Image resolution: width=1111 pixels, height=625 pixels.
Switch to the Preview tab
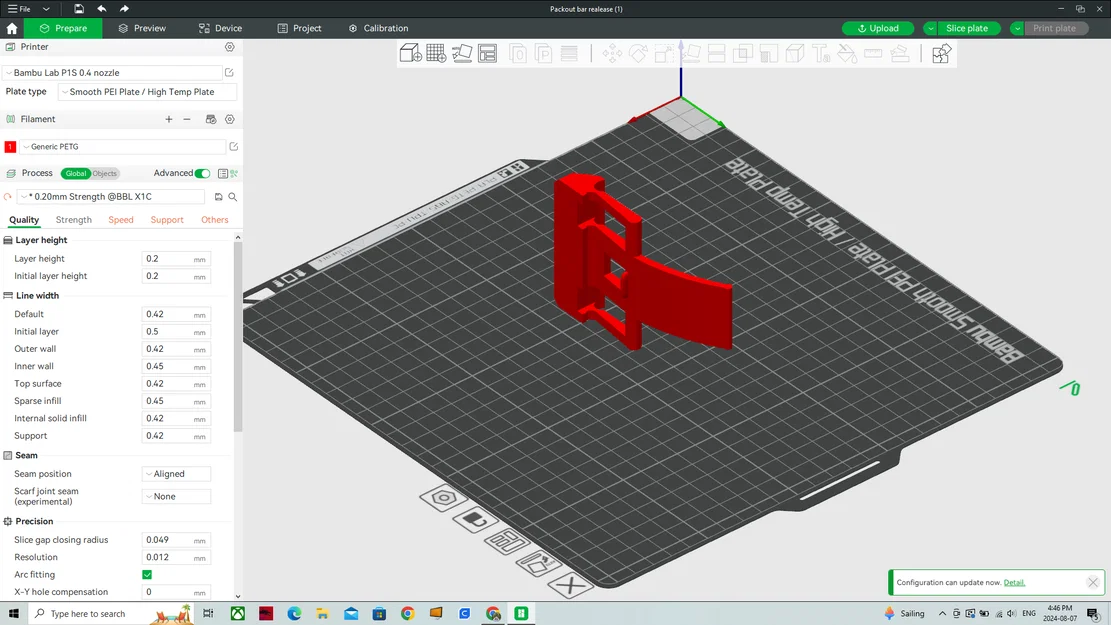click(142, 28)
